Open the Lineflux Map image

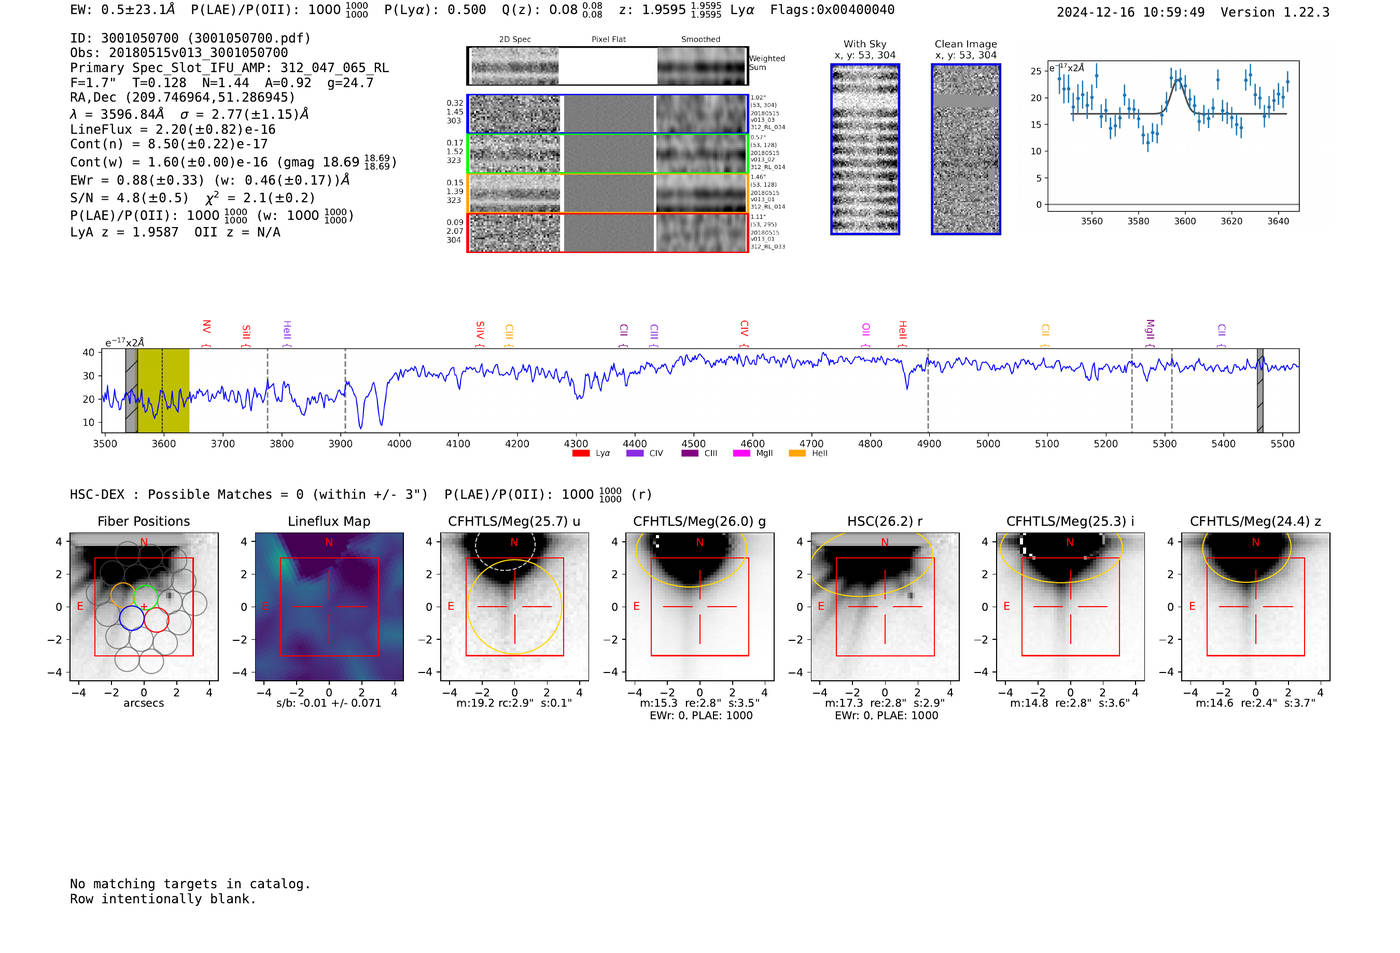click(x=329, y=607)
